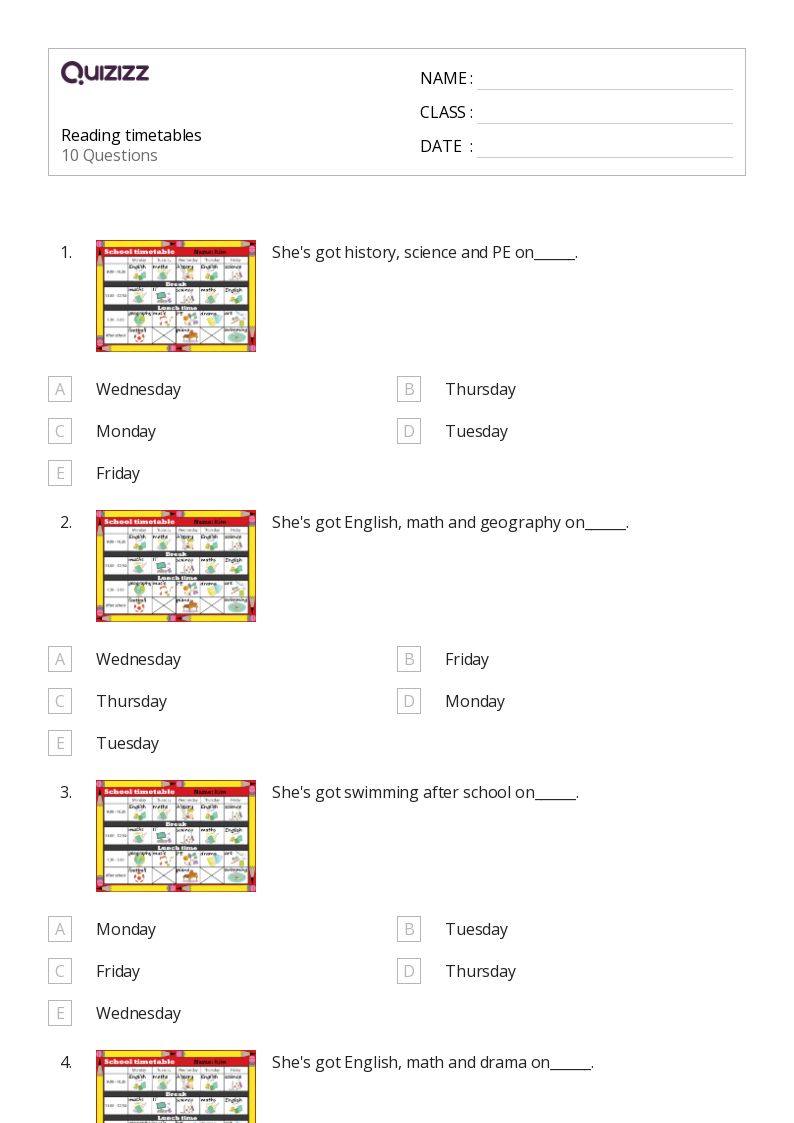Click the DATE input line
Screen dimensions: 794x1123
point(604,147)
